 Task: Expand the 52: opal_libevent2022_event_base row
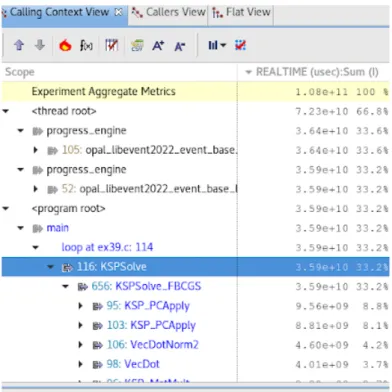pyautogui.click(x=36, y=189)
